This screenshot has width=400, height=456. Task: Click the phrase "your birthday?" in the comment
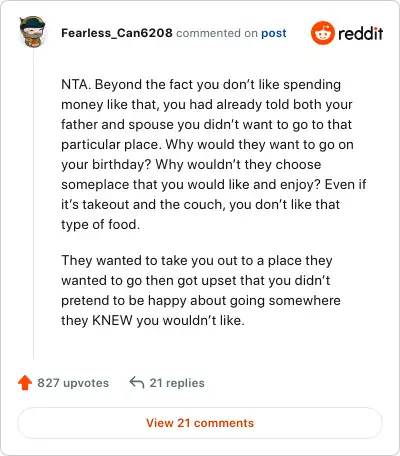[x=106, y=165]
